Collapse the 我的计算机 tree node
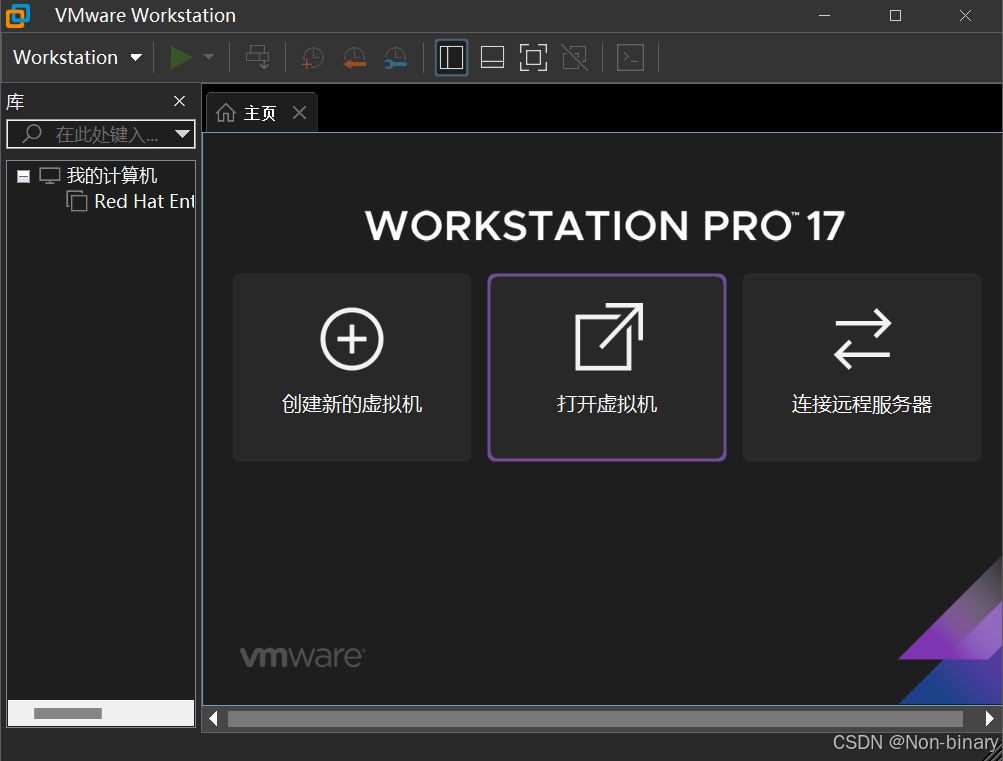 pyautogui.click(x=24, y=176)
